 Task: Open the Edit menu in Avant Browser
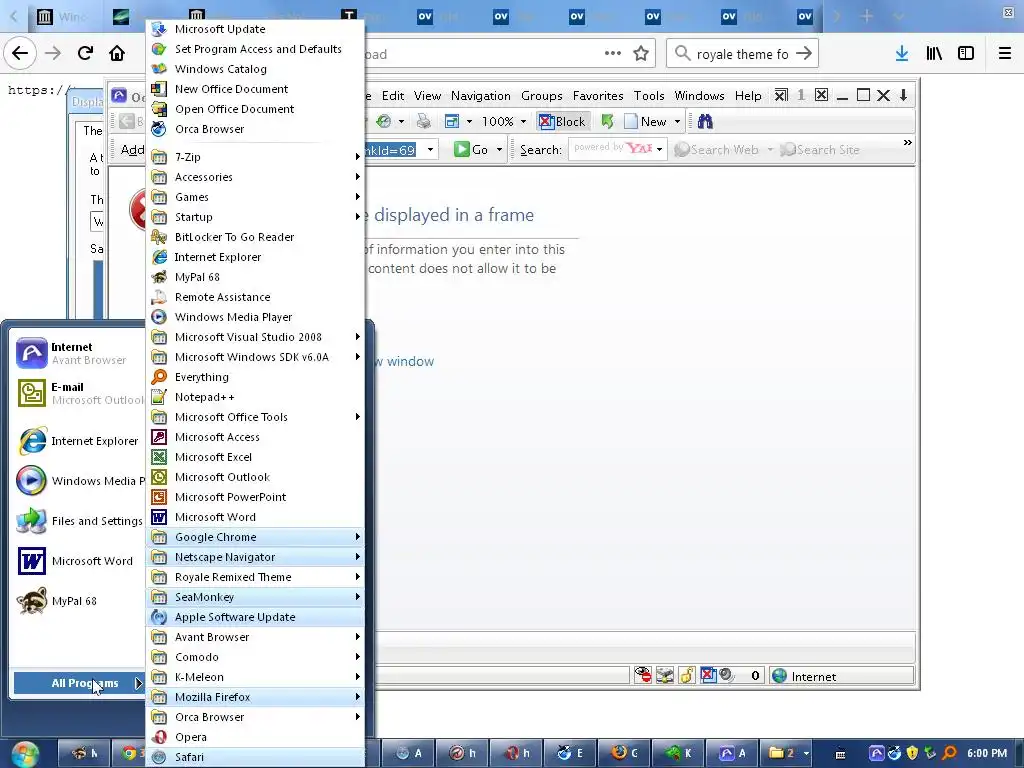click(392, 96)
